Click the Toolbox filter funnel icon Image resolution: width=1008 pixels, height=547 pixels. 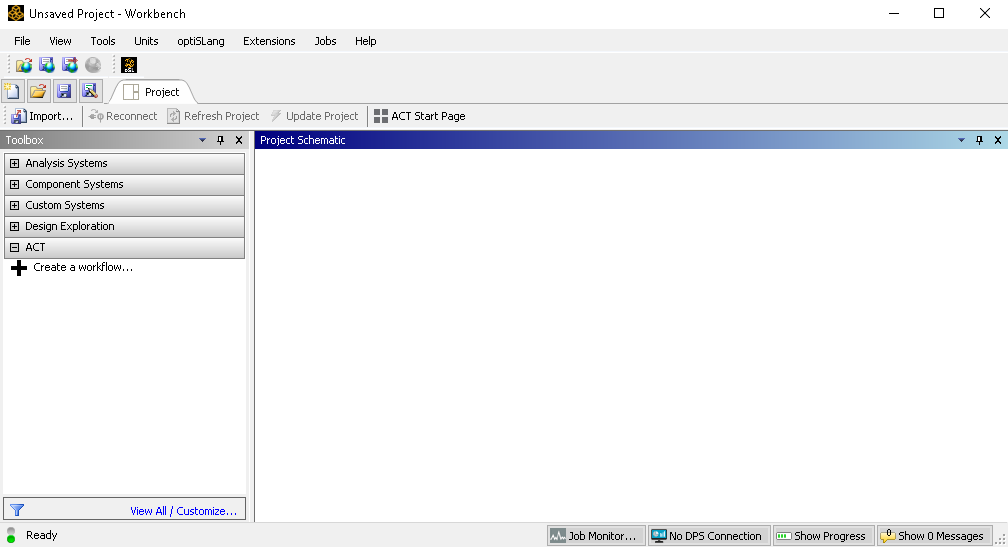tap(17, 510)
